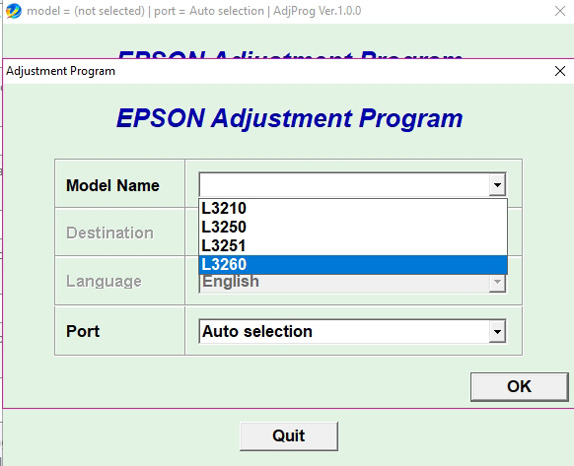Viewport: 574px width, 466px height.
Task: Open the Language dropdown arrow
Action: click(x=497, y=282)
